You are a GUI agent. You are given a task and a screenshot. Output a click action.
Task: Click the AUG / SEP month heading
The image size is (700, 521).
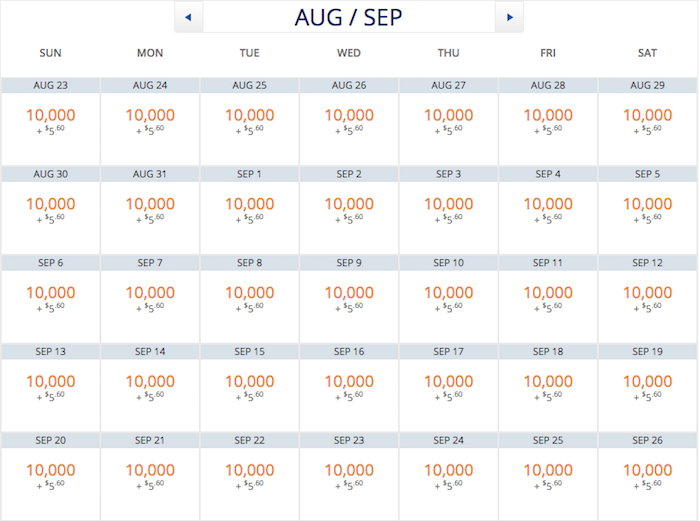(x=349, y=17)
